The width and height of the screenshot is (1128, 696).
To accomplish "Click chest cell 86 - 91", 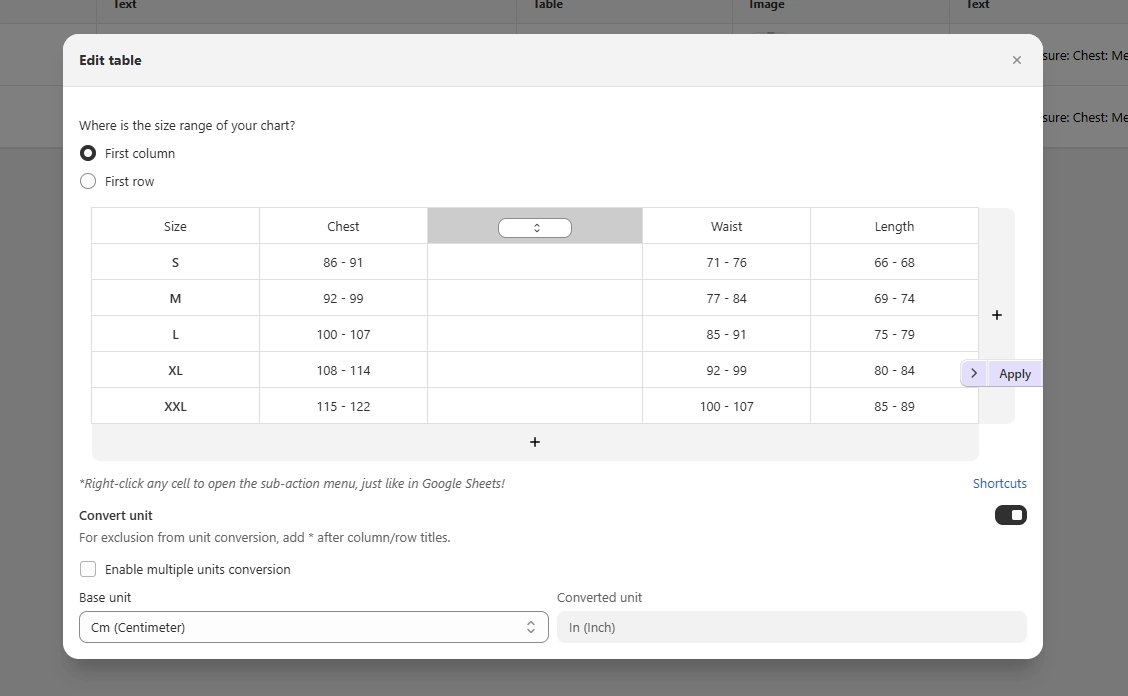I will coord(343,262).
